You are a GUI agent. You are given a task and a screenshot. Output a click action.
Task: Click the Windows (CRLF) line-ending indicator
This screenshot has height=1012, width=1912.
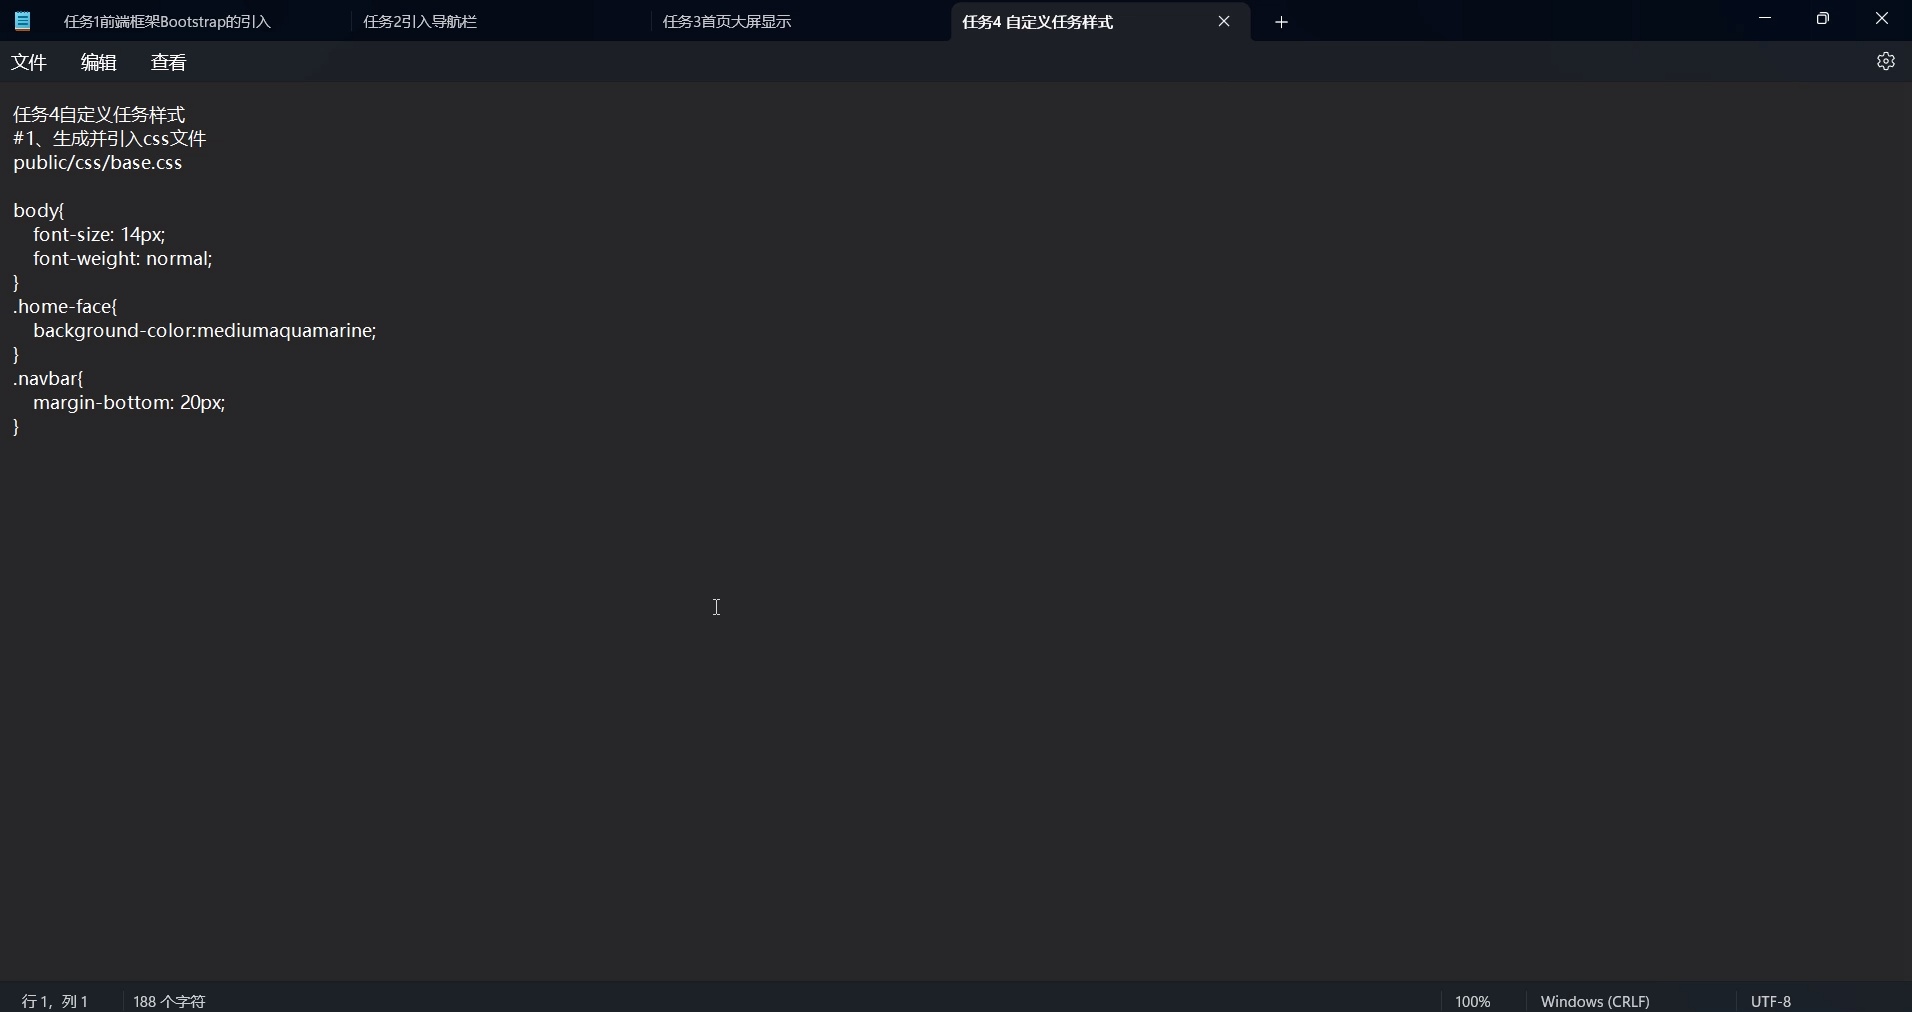coord(1596,1001)
